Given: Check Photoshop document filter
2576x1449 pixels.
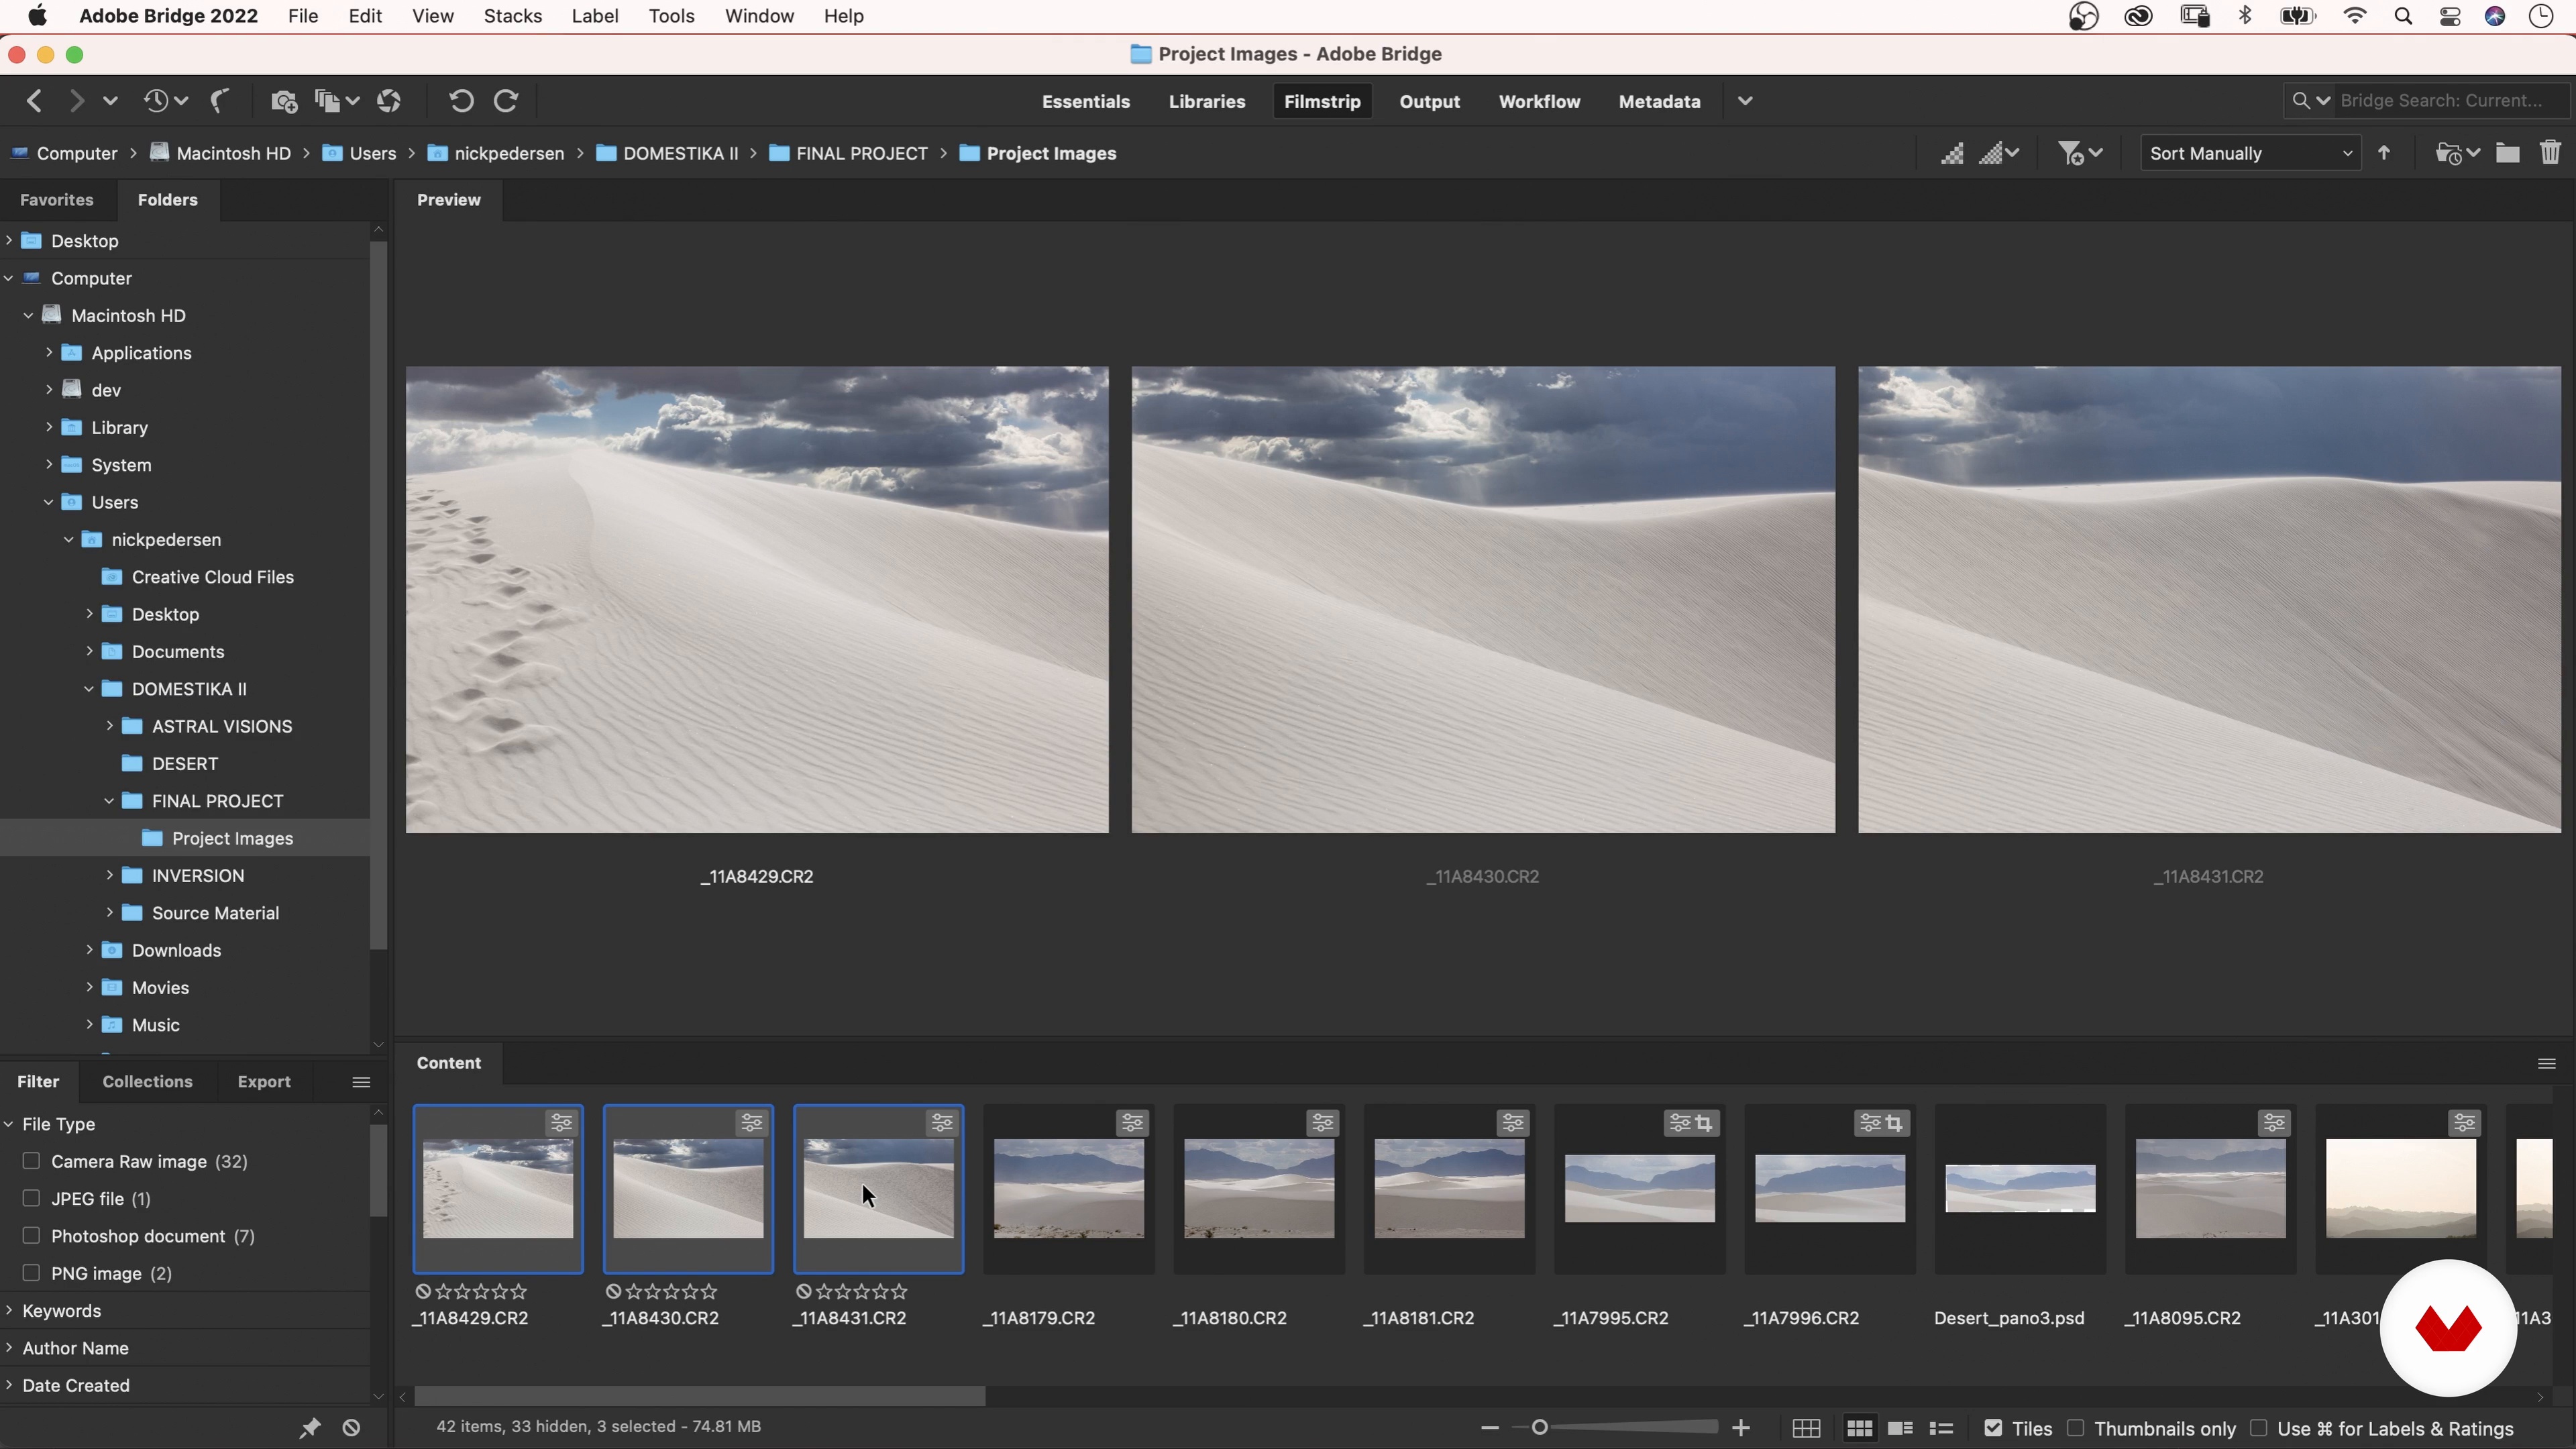Looking at the screenshot, I should coord(31,1236).
